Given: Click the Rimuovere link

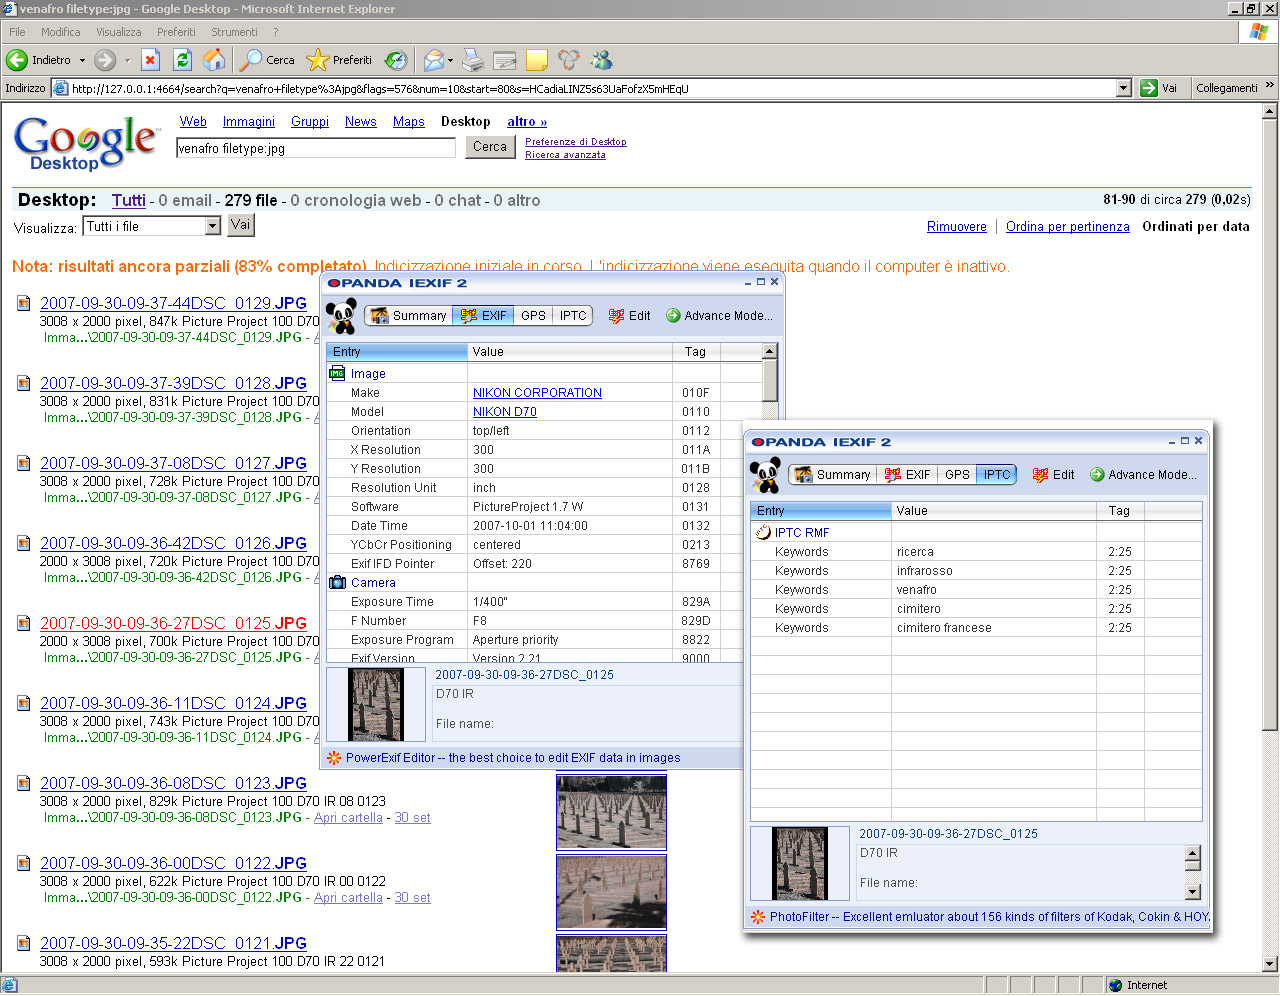Looking at the screenshot, I should [x=957, y=227].
